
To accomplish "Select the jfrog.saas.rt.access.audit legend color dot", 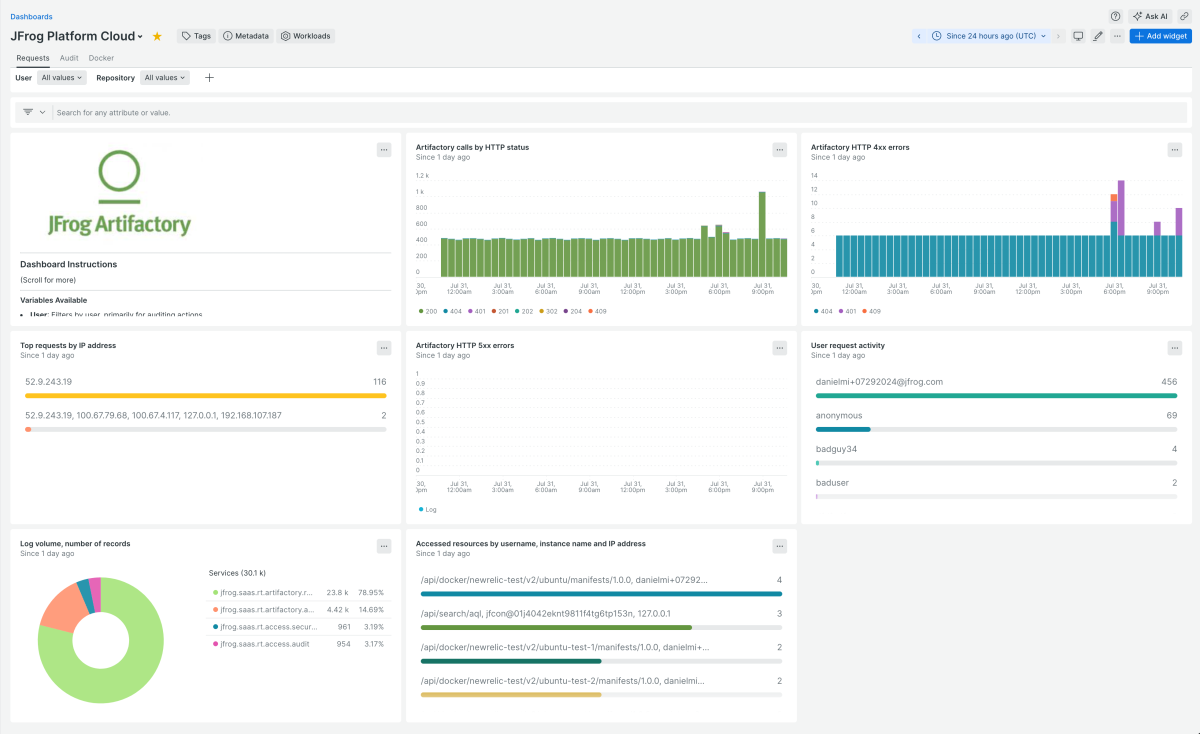I will (215, 644).
